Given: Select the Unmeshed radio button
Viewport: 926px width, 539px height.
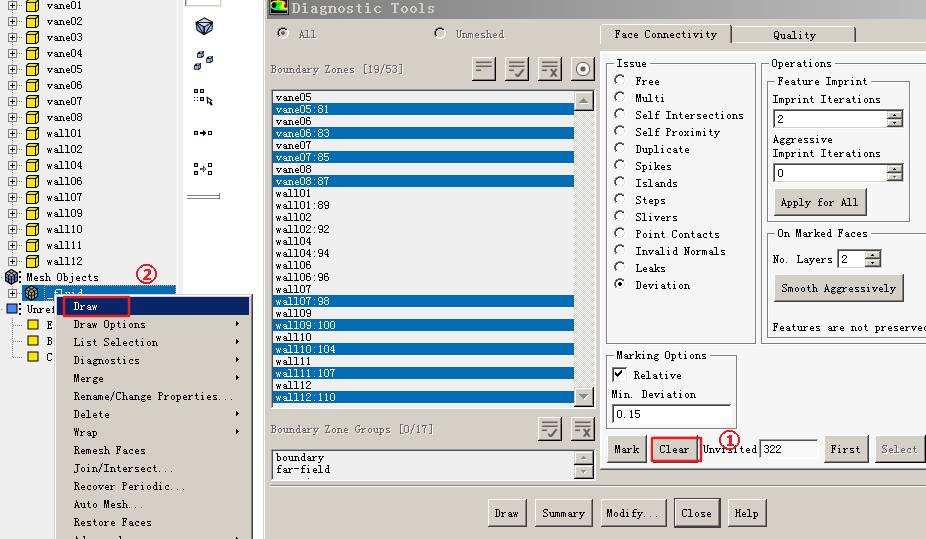Looking at the screenshot, I should (440, 33).
